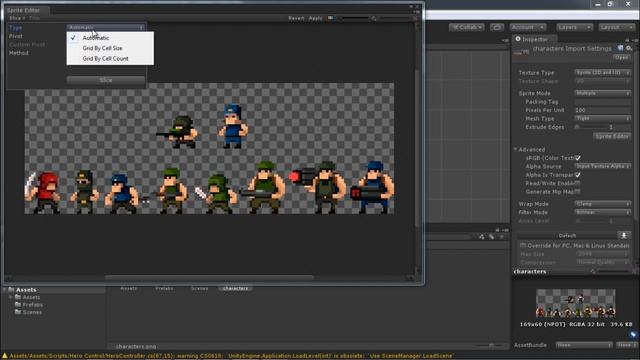Choose Automatic in the slice Type menu

click(x=110, y=38)
